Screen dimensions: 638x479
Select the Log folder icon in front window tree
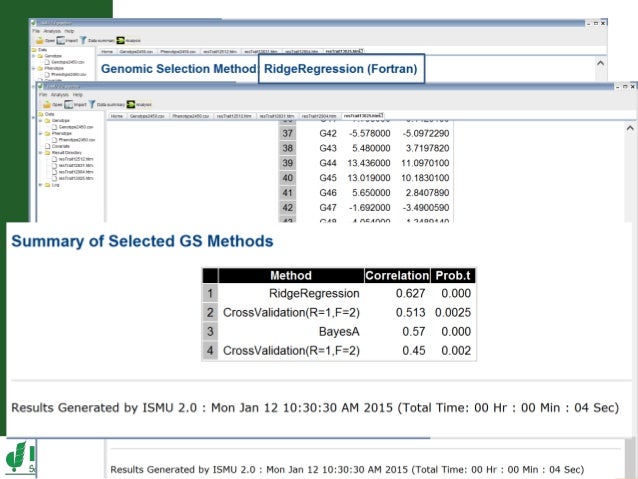click(x=48, y=185)
